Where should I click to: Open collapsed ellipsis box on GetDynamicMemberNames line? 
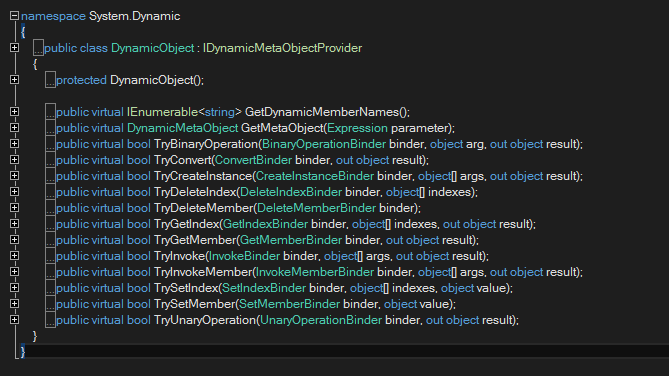coord(50,112)
